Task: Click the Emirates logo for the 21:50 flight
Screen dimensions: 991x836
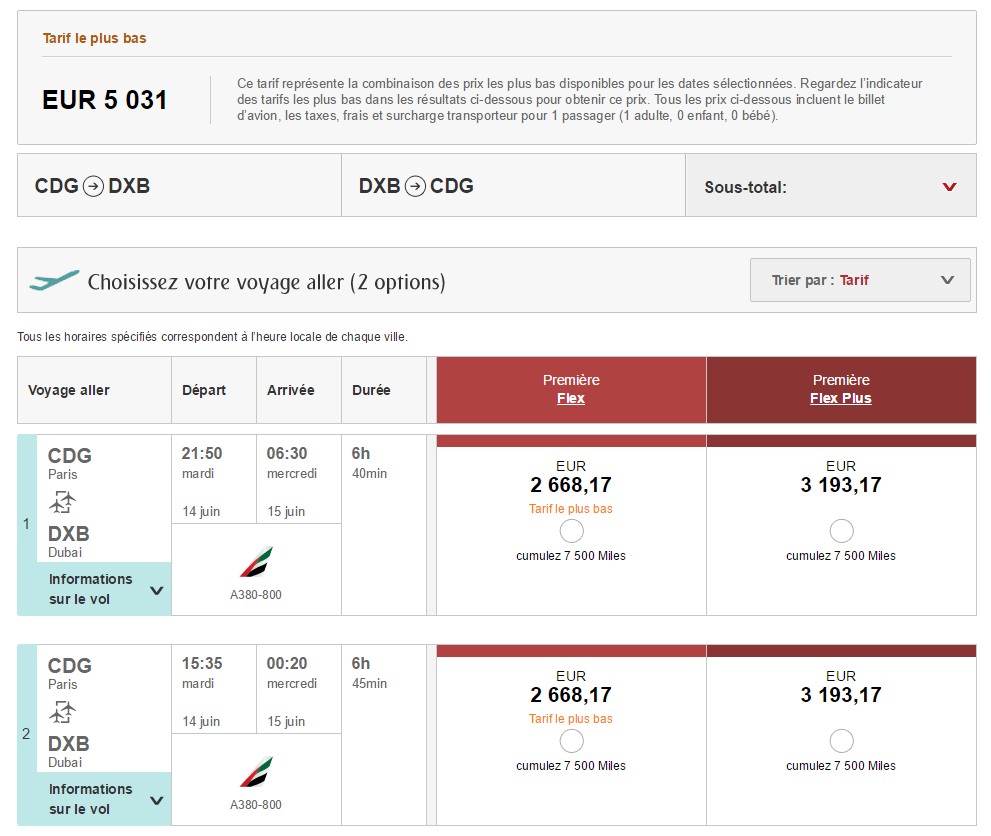Action: pos(256,562)
